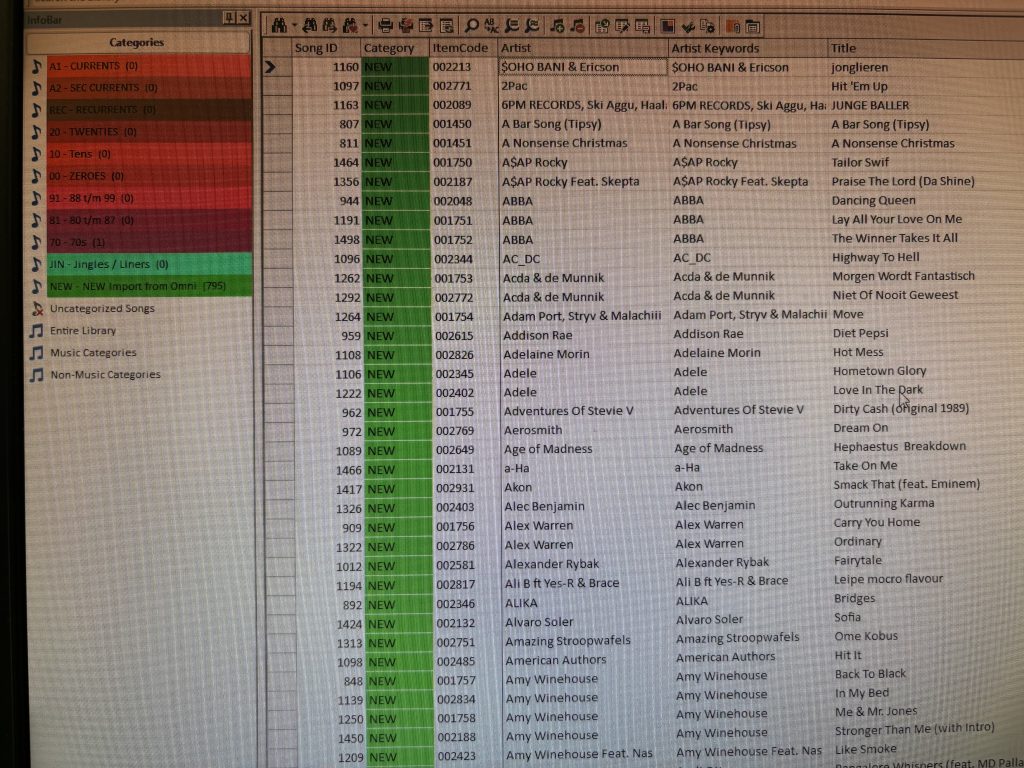Click the Categories header button
The image size is (1024, 768).
137,42
